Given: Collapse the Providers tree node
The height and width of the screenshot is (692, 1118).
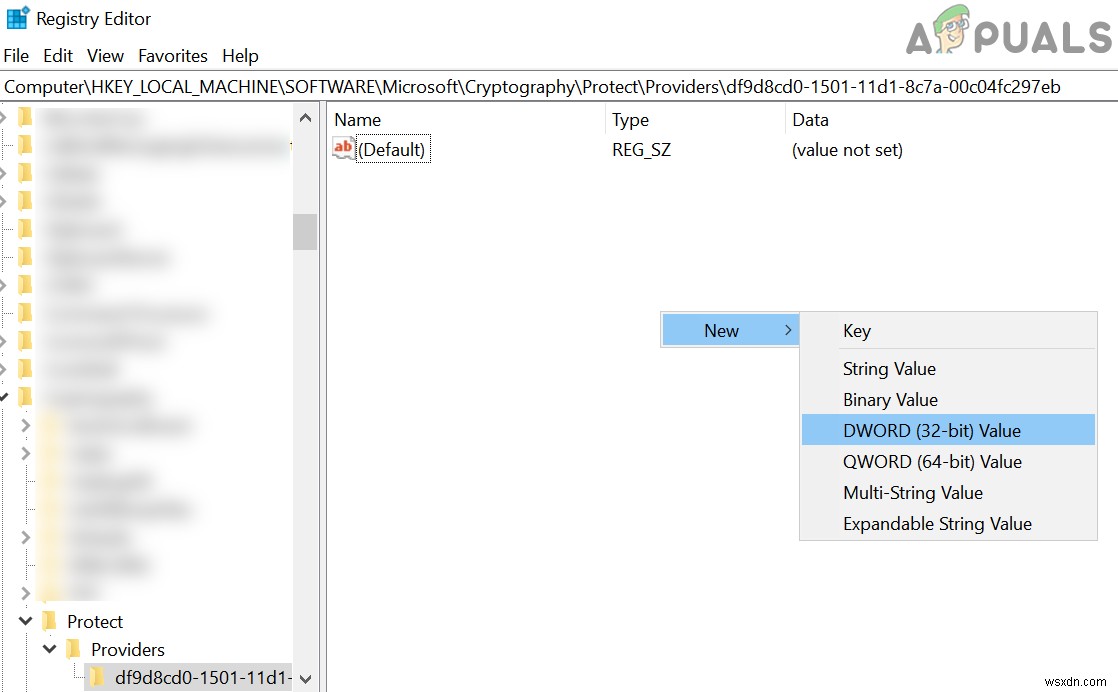Looking at the screenshot, I should 50,649.
